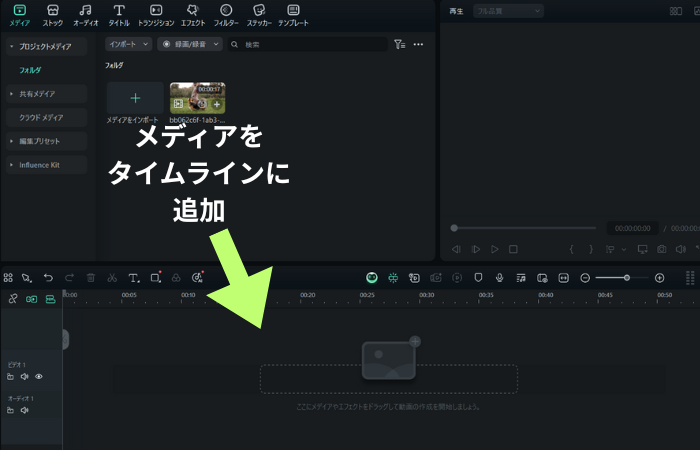
Task: Click the Crop rectangle tool icon
Action: (x=155, y=277)
